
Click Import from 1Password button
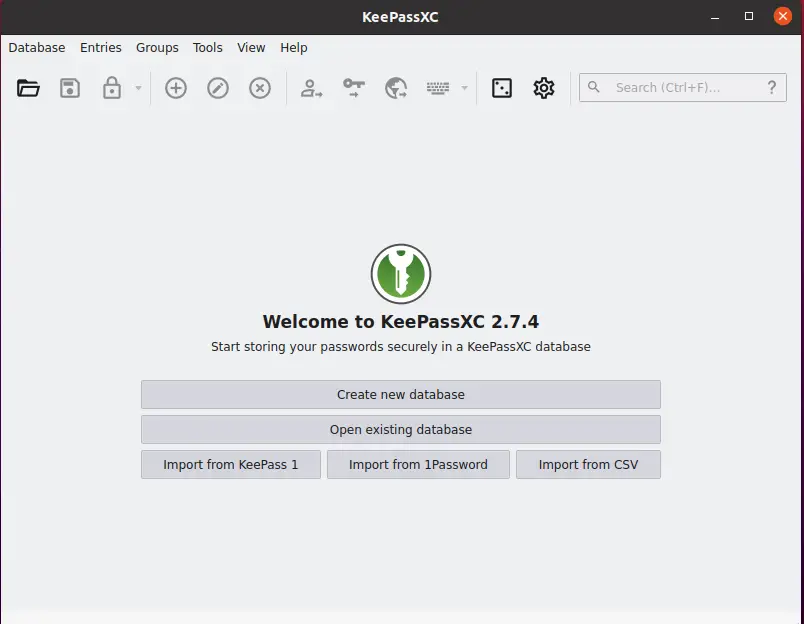[418, 465]
